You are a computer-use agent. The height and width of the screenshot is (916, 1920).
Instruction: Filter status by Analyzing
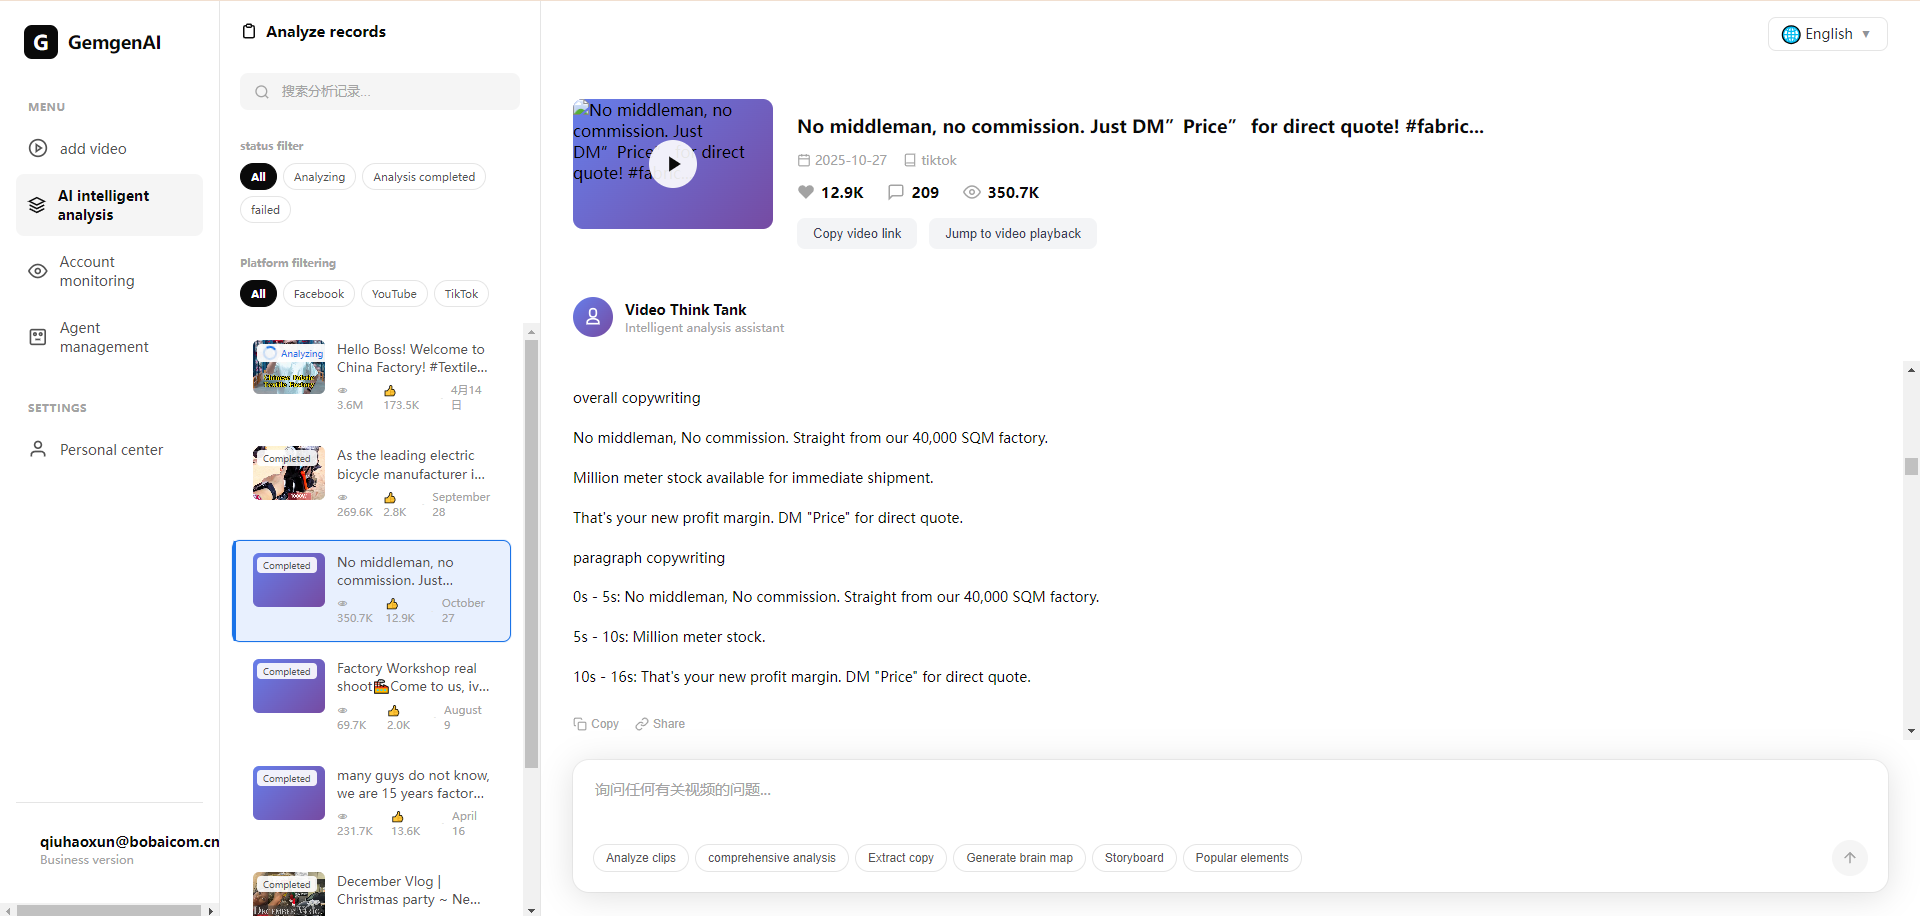point(319,177)
